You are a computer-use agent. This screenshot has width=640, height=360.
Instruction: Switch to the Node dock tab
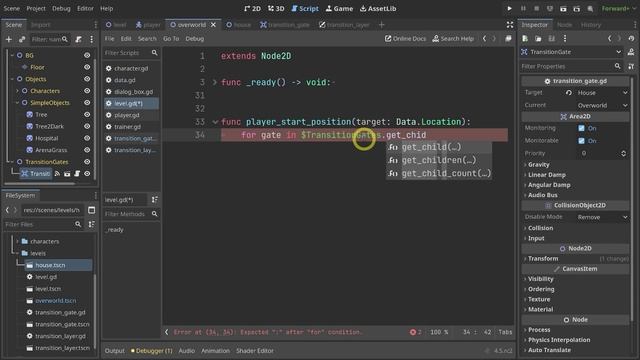point(564,25)
